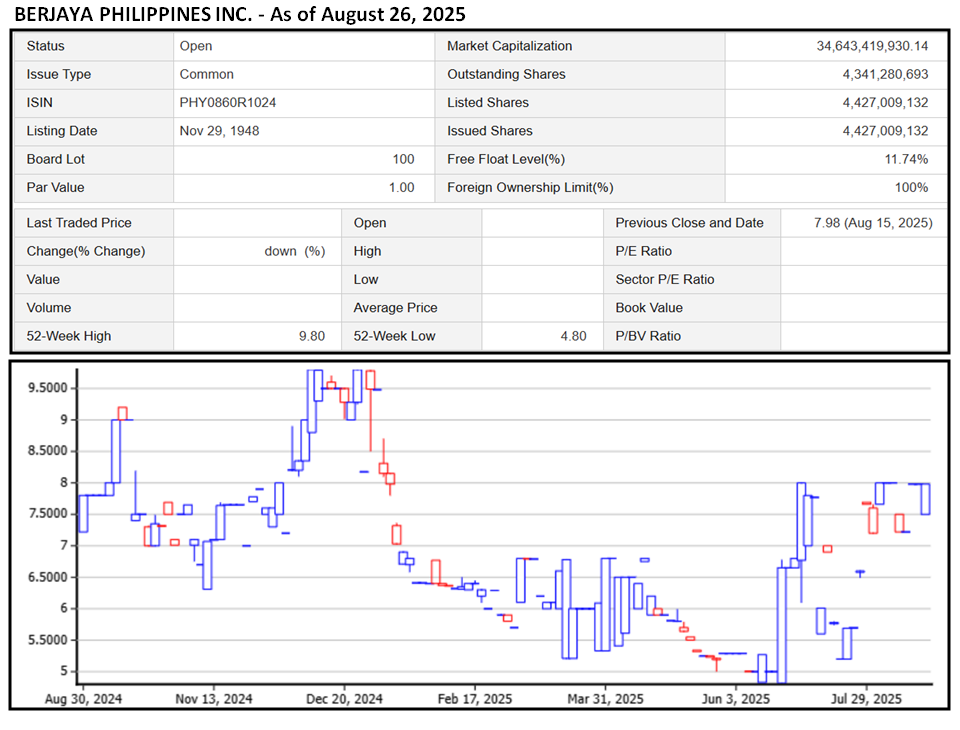Click the Dec 20, 2024 date axis label
Image resolution: width=960 pixels, height=730 pixels.
[344, 699]
